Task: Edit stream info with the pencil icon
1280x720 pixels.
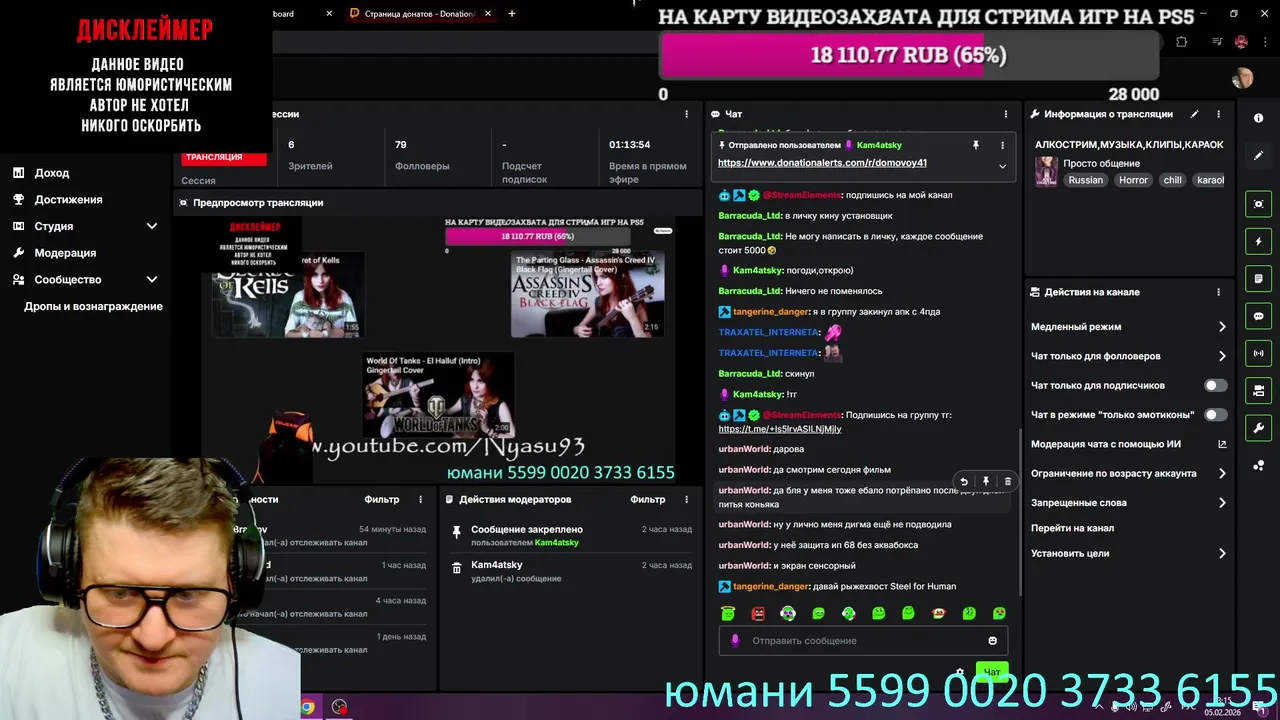Action: (x=1195, y=114)
